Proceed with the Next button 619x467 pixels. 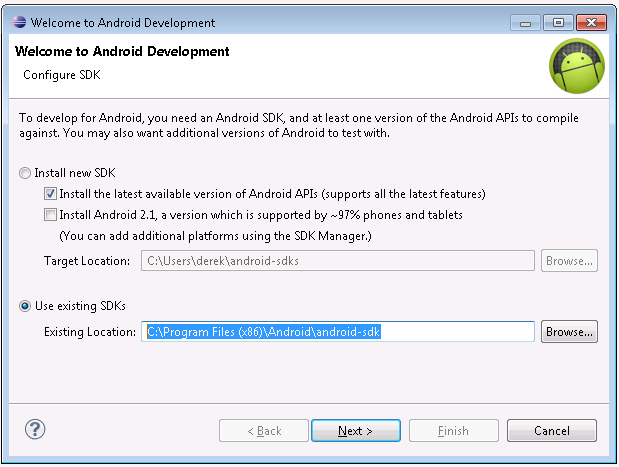coord(356,430)
